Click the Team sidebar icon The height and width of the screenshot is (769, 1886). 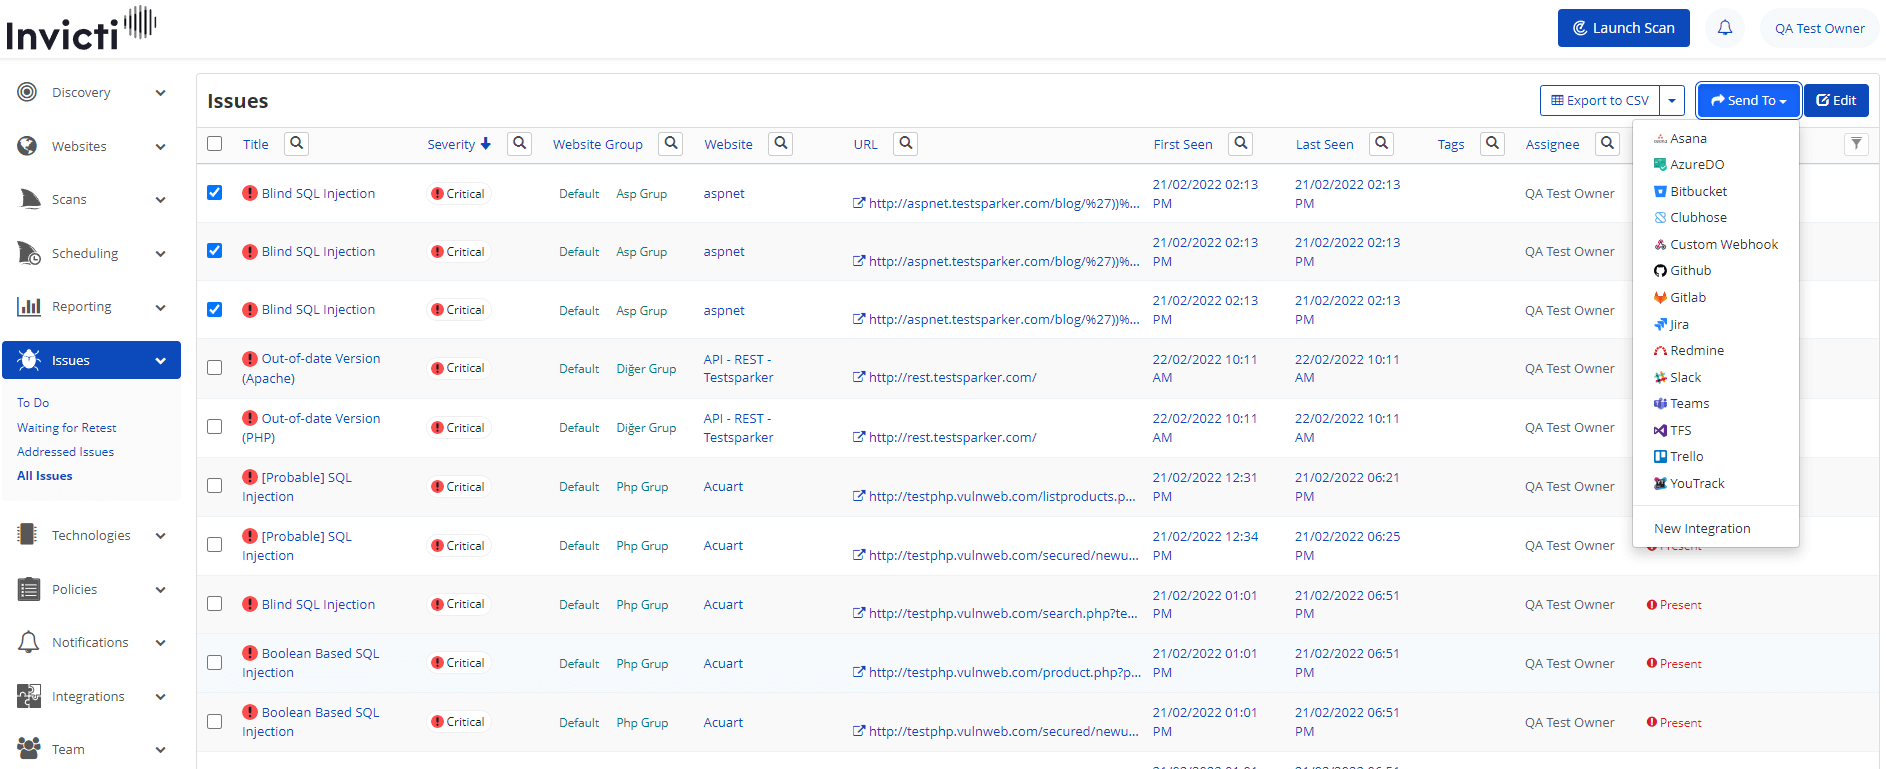(x=29, y=748)
